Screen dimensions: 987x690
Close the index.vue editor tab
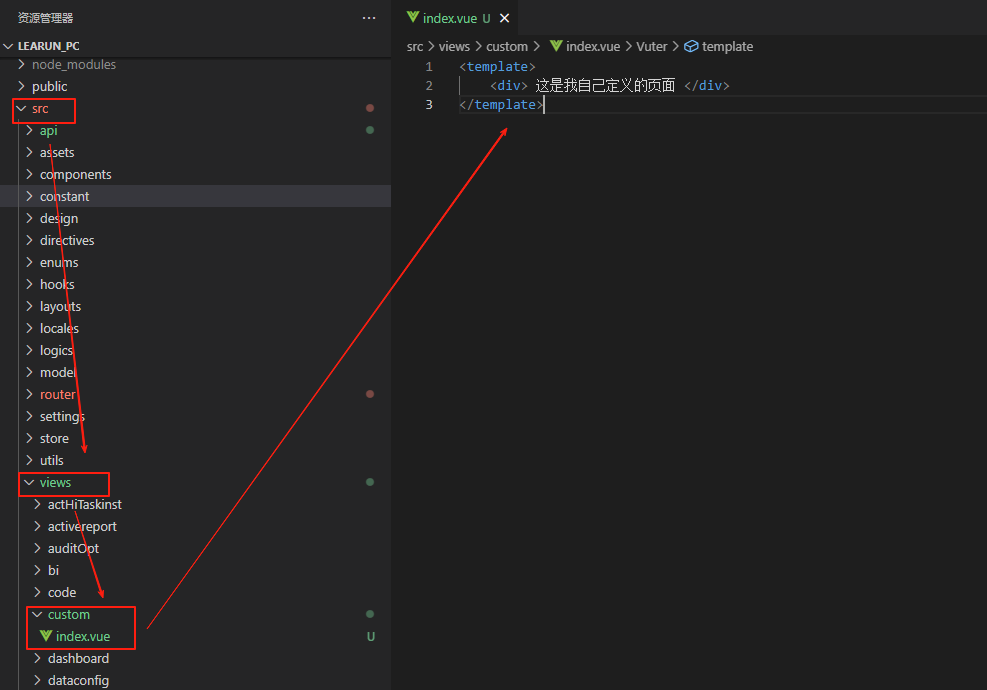(x=504, y=18)
